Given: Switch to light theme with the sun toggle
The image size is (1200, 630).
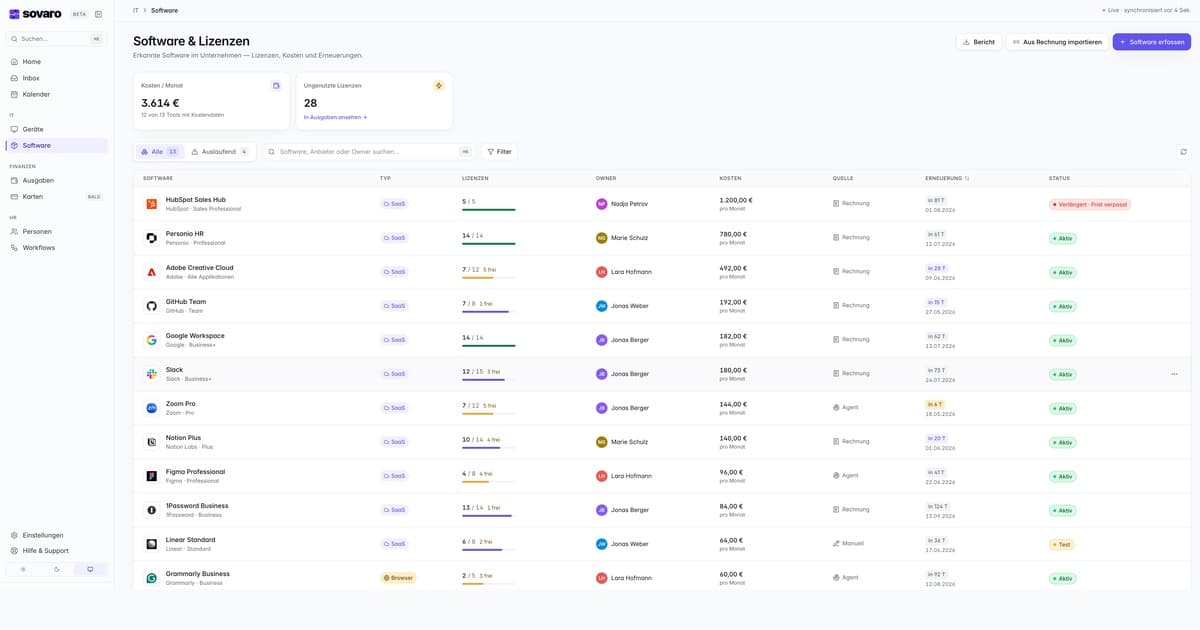Looking at the screenshot, I should (x=24, y=569).
